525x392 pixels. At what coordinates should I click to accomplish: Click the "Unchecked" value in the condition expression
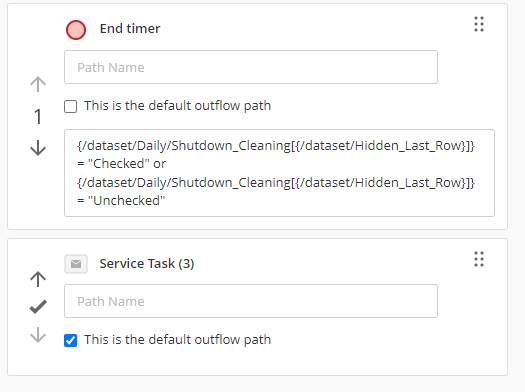click(x=127, y=201)
